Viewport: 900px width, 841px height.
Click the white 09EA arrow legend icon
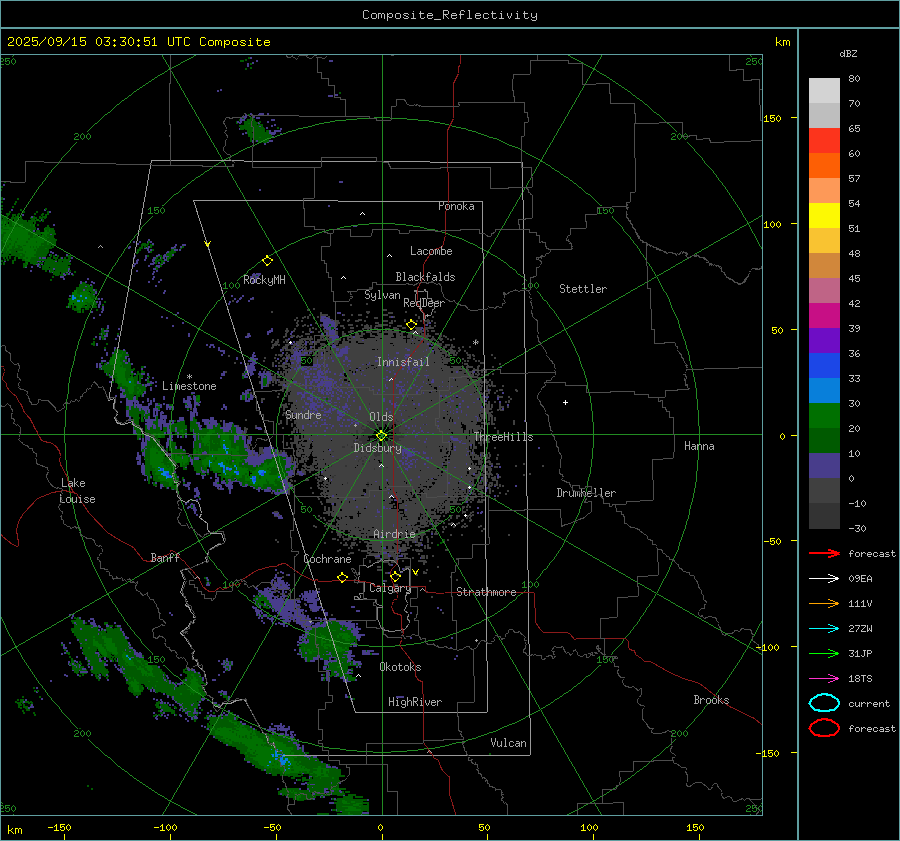tap(824, 579)
